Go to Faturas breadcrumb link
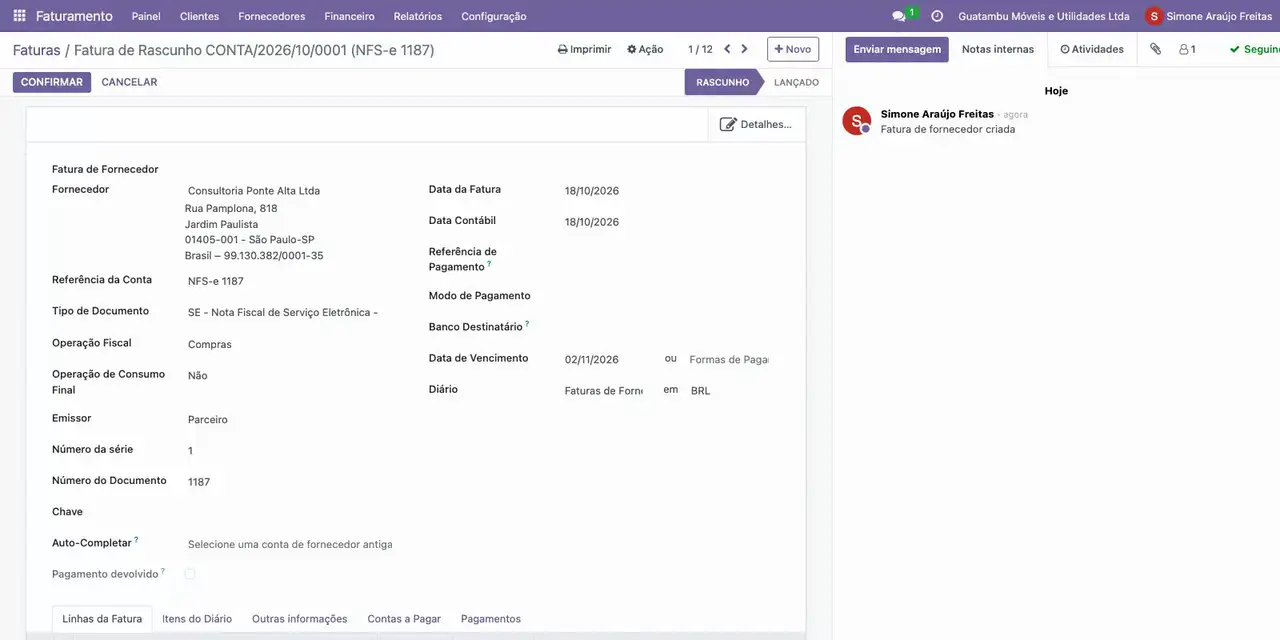Viewport: 1280px width, 640px height. point(37,50)
